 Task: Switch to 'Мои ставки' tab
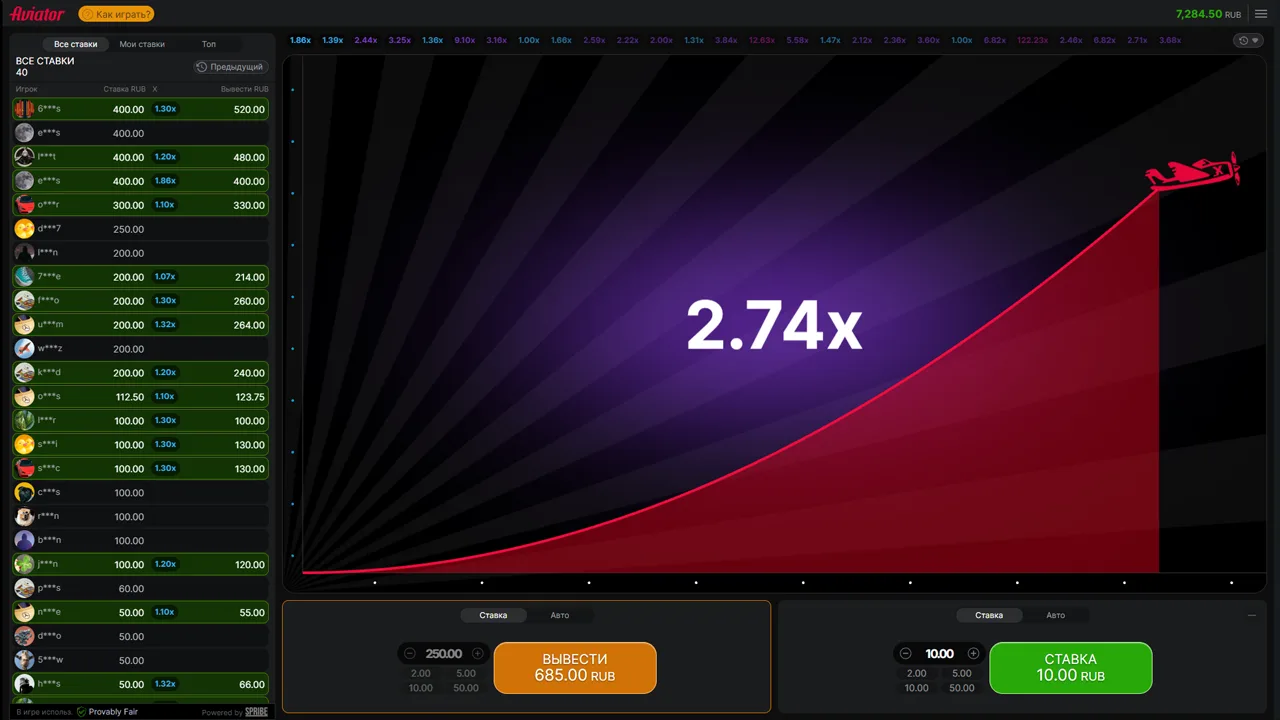[142, 44]
